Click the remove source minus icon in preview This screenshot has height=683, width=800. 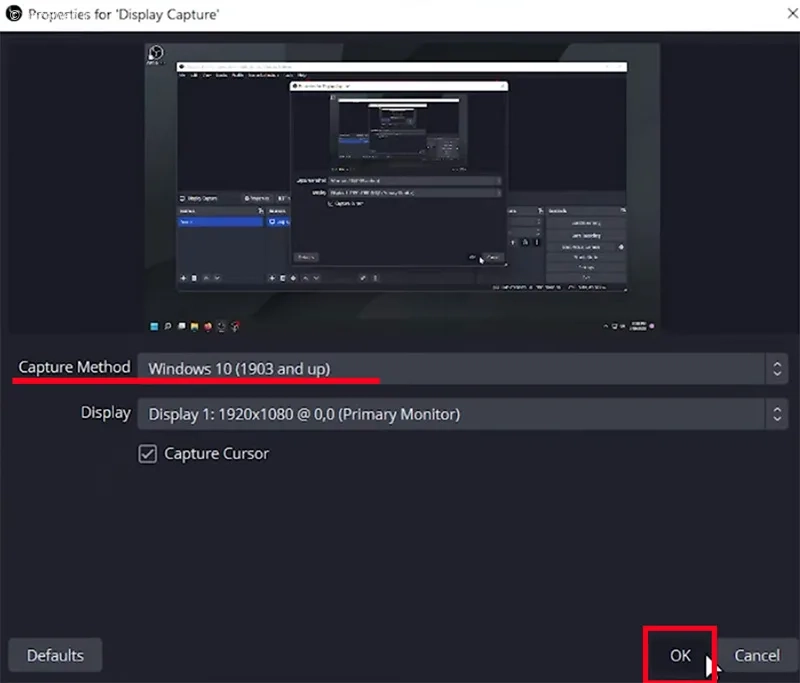pos(282,277)
